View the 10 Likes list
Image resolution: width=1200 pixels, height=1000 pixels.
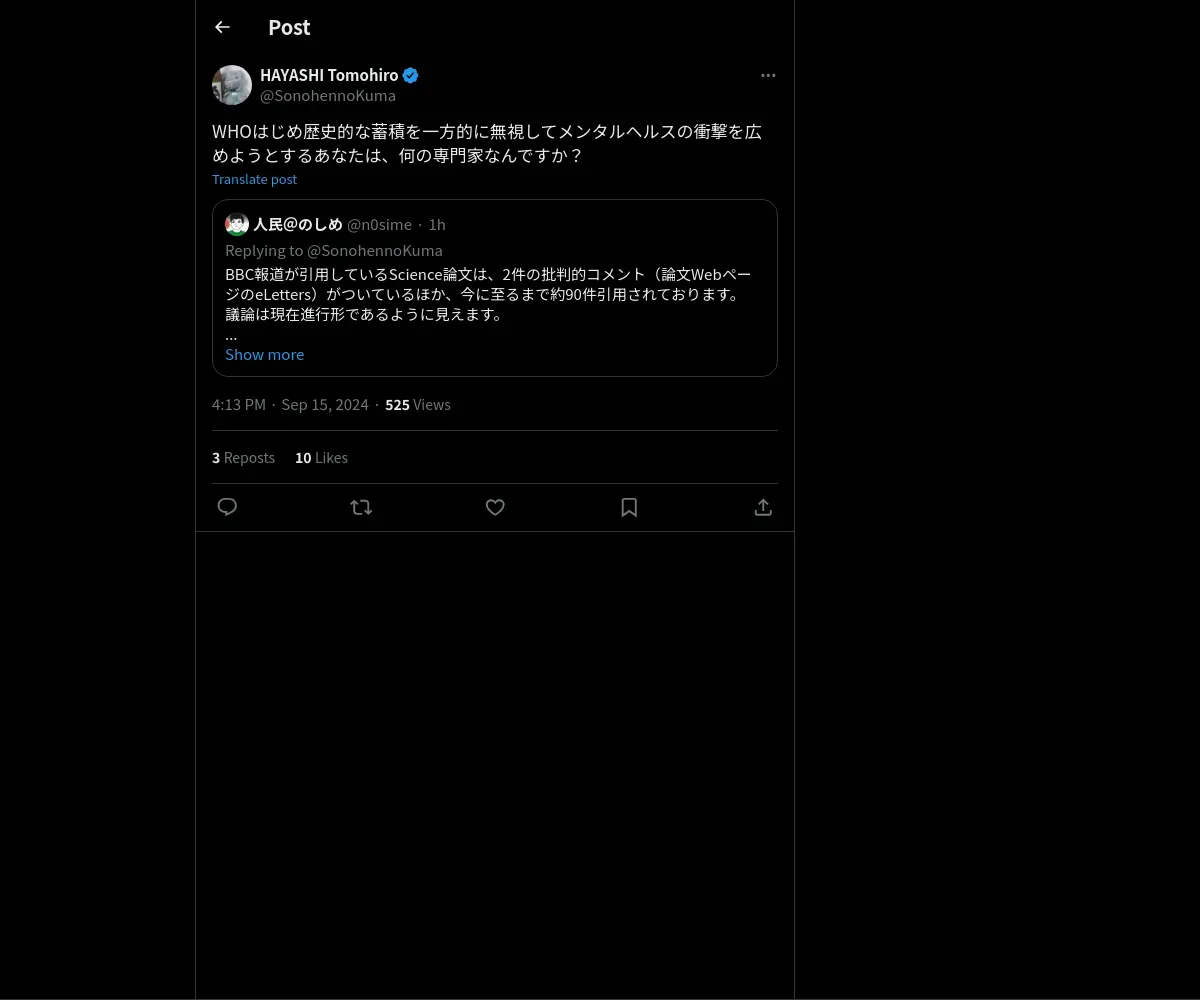pyautogui.click(x=321, y=457)
